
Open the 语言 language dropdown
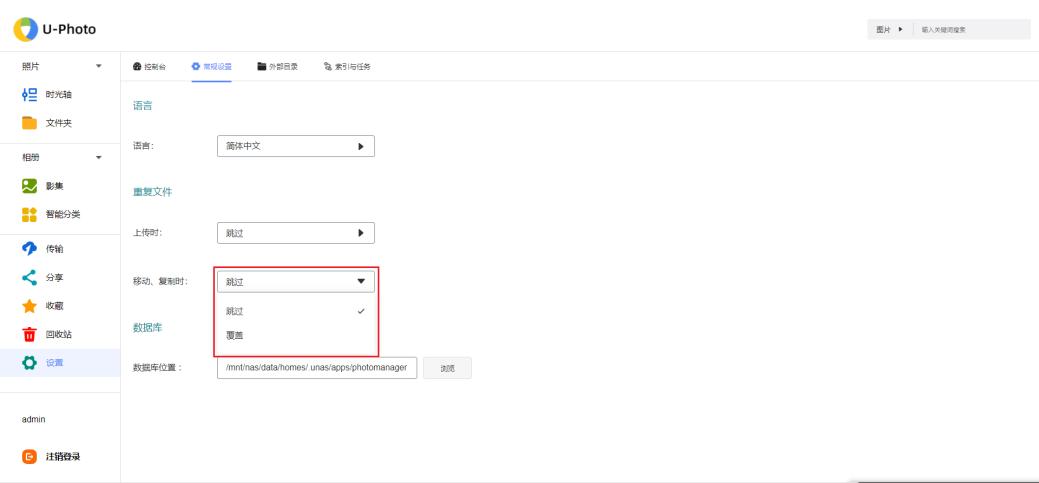pos(295,146)
